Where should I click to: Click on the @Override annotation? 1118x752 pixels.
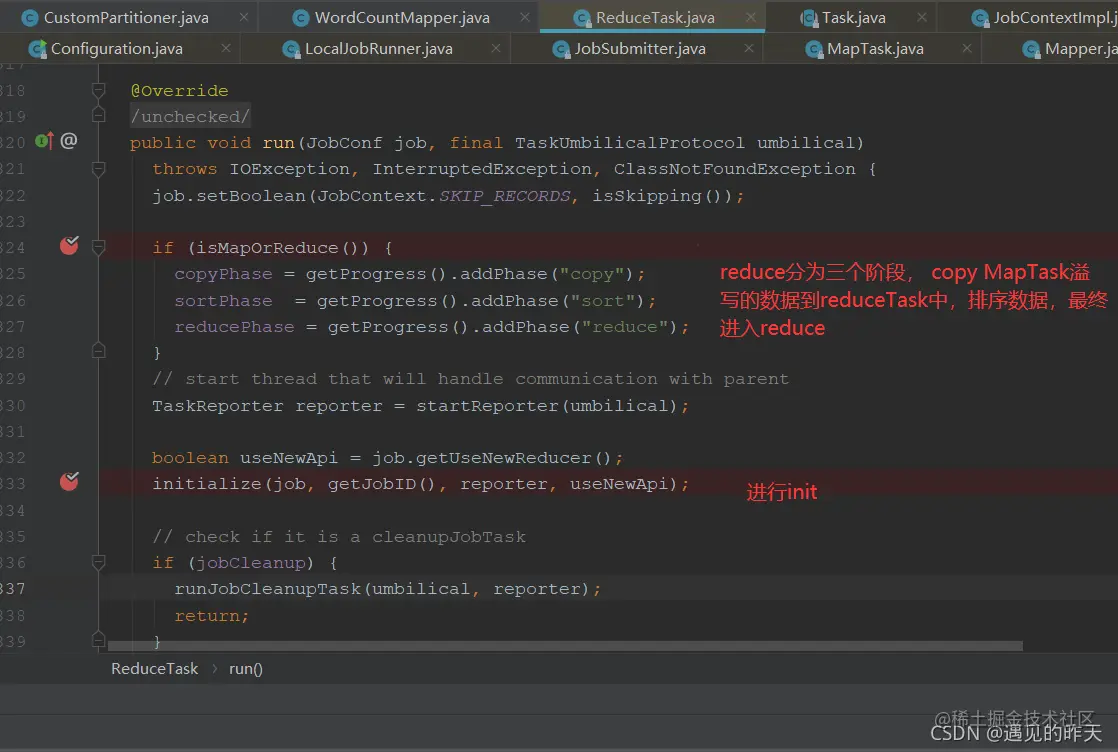(180, 91)
